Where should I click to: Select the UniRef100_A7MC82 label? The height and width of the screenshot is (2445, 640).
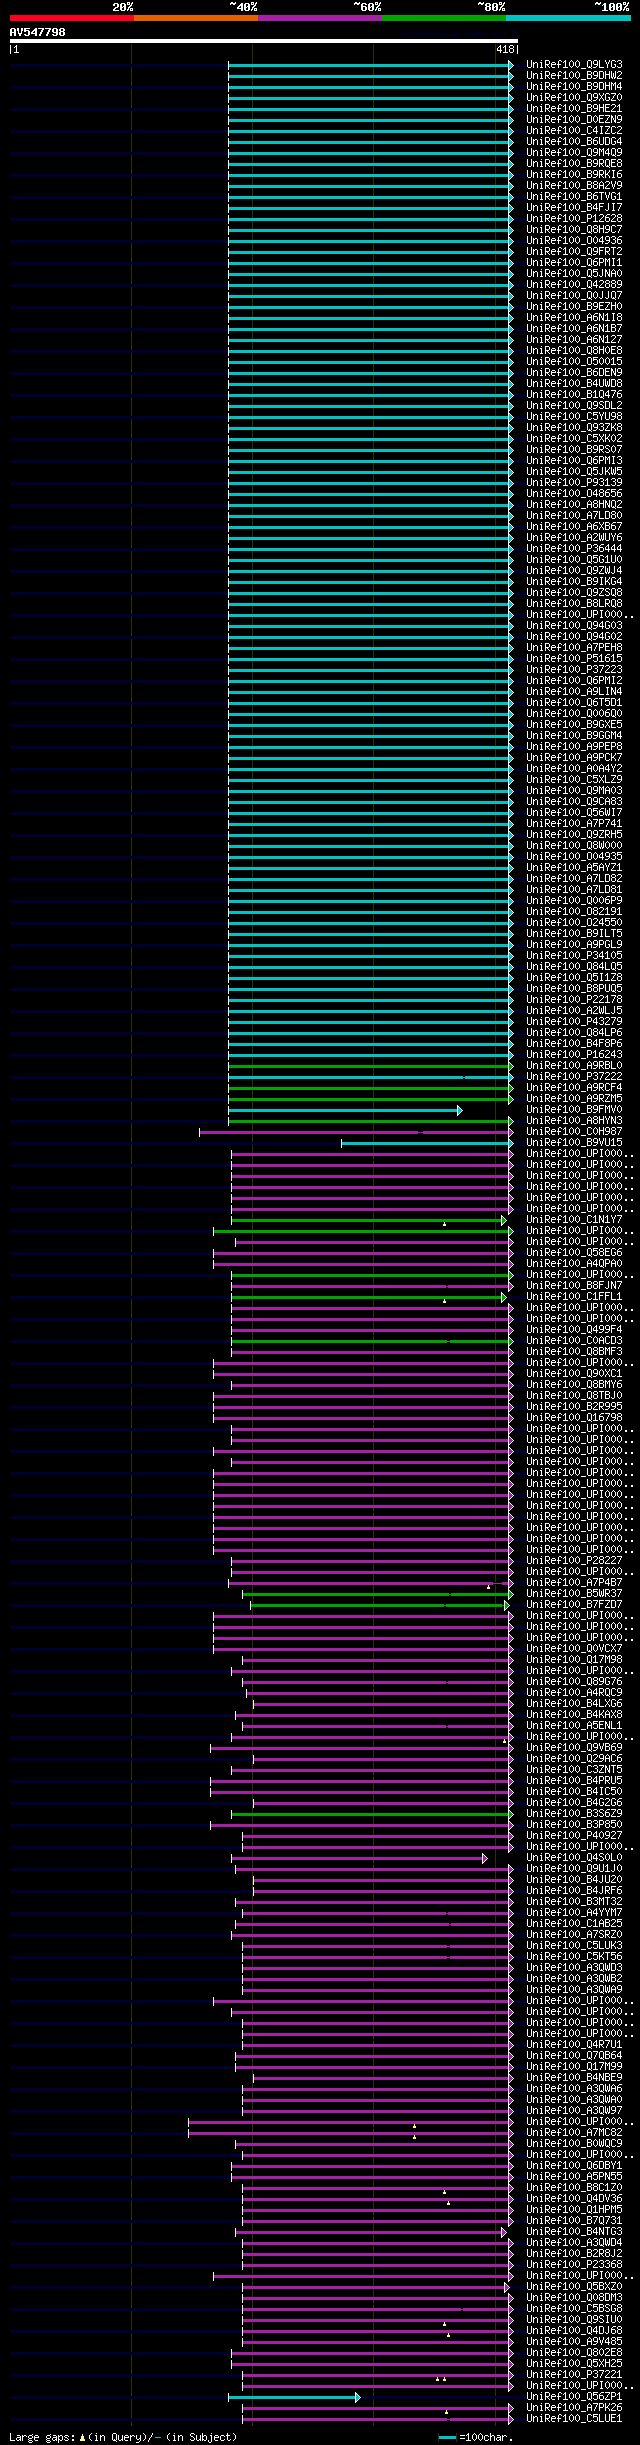(x=574, y=2133)
